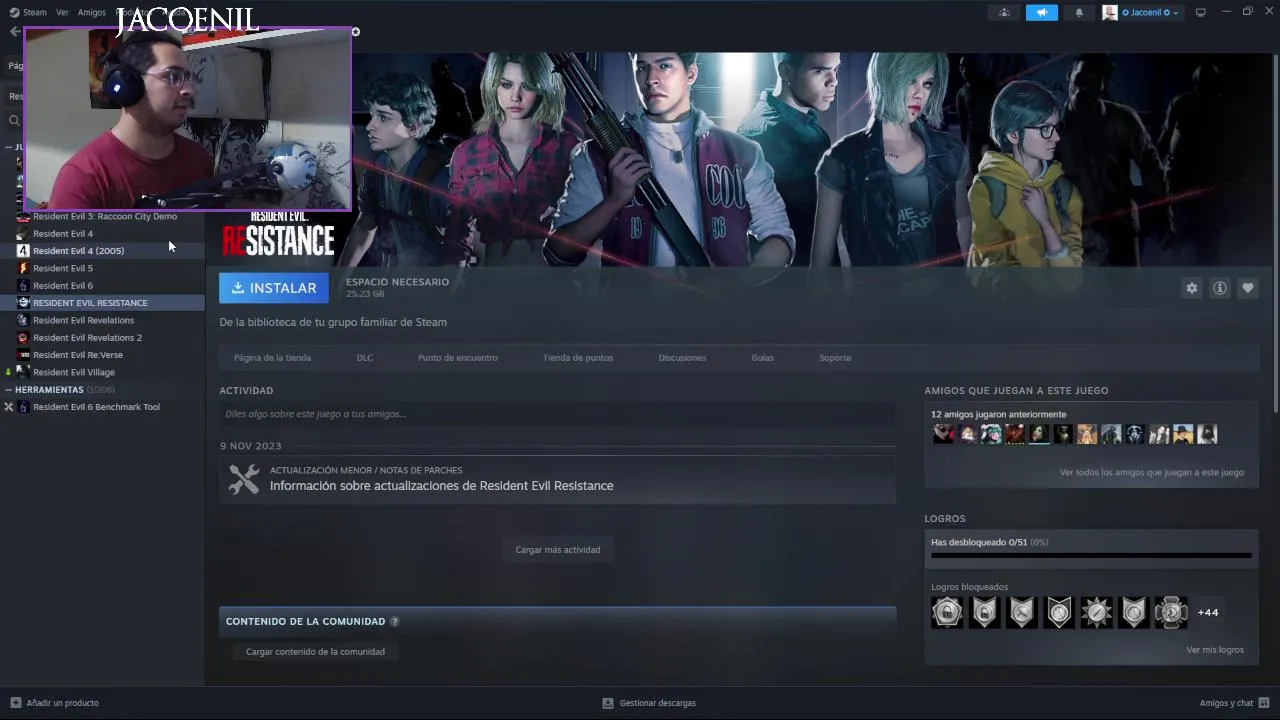Click the community content help question mark

tap(394, 622)
